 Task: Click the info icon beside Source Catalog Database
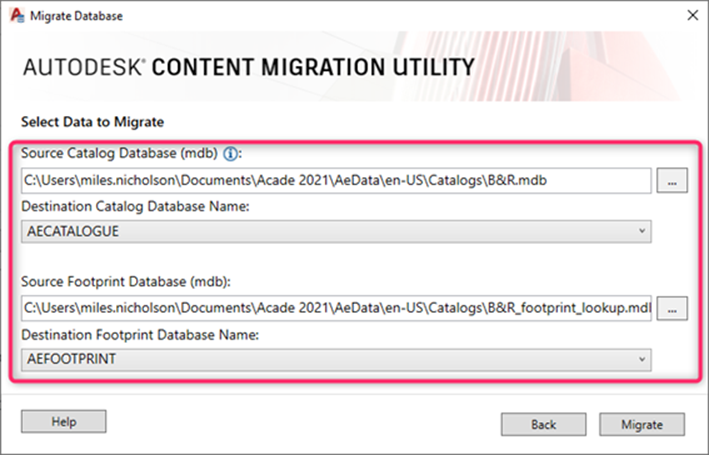click(230, 154)
